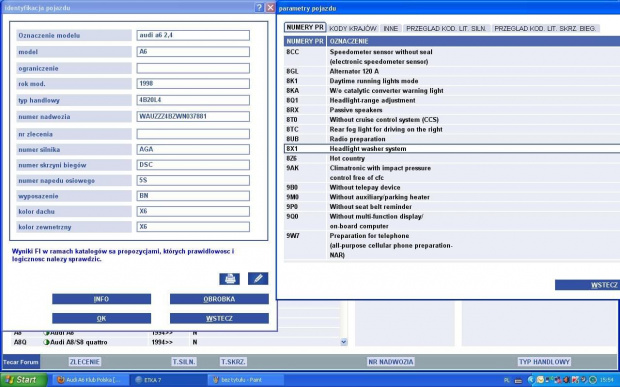Viewport: 620px width, 387px height.
Task: Switch to ETKA 7 taskbar item
Action: coord(168,380)
